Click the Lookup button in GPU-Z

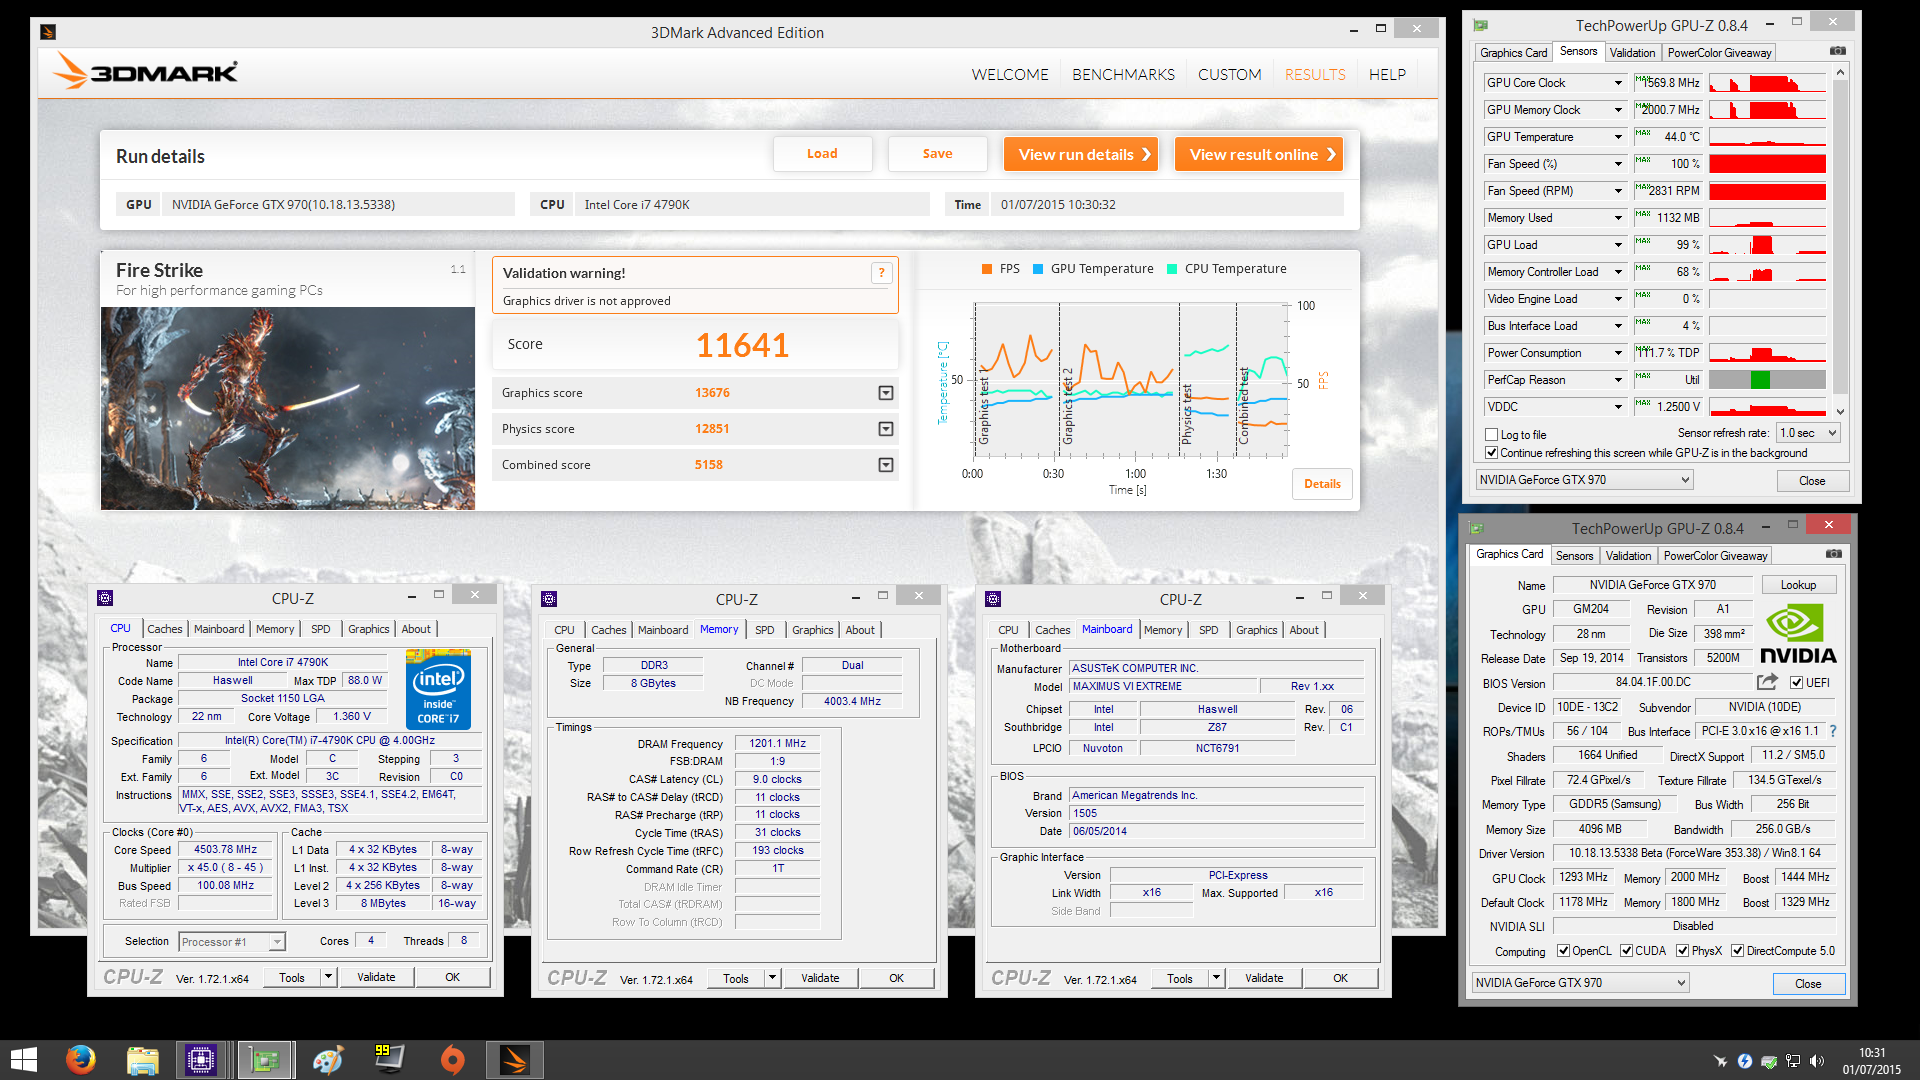[x=1798, y=585]
